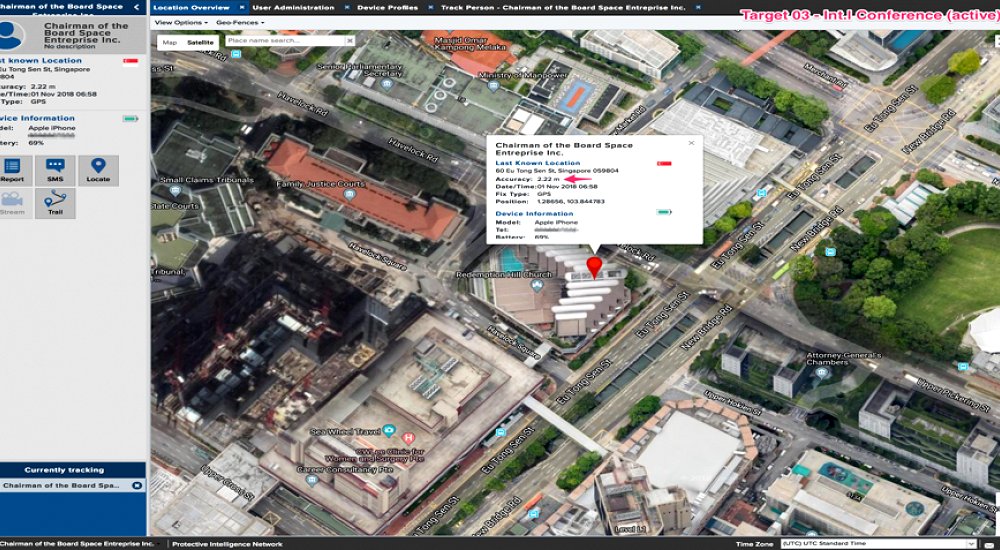Click the Apple iPhone model text in the sidebar
This screenshot has height=550, width=1000.
point(52,128)
